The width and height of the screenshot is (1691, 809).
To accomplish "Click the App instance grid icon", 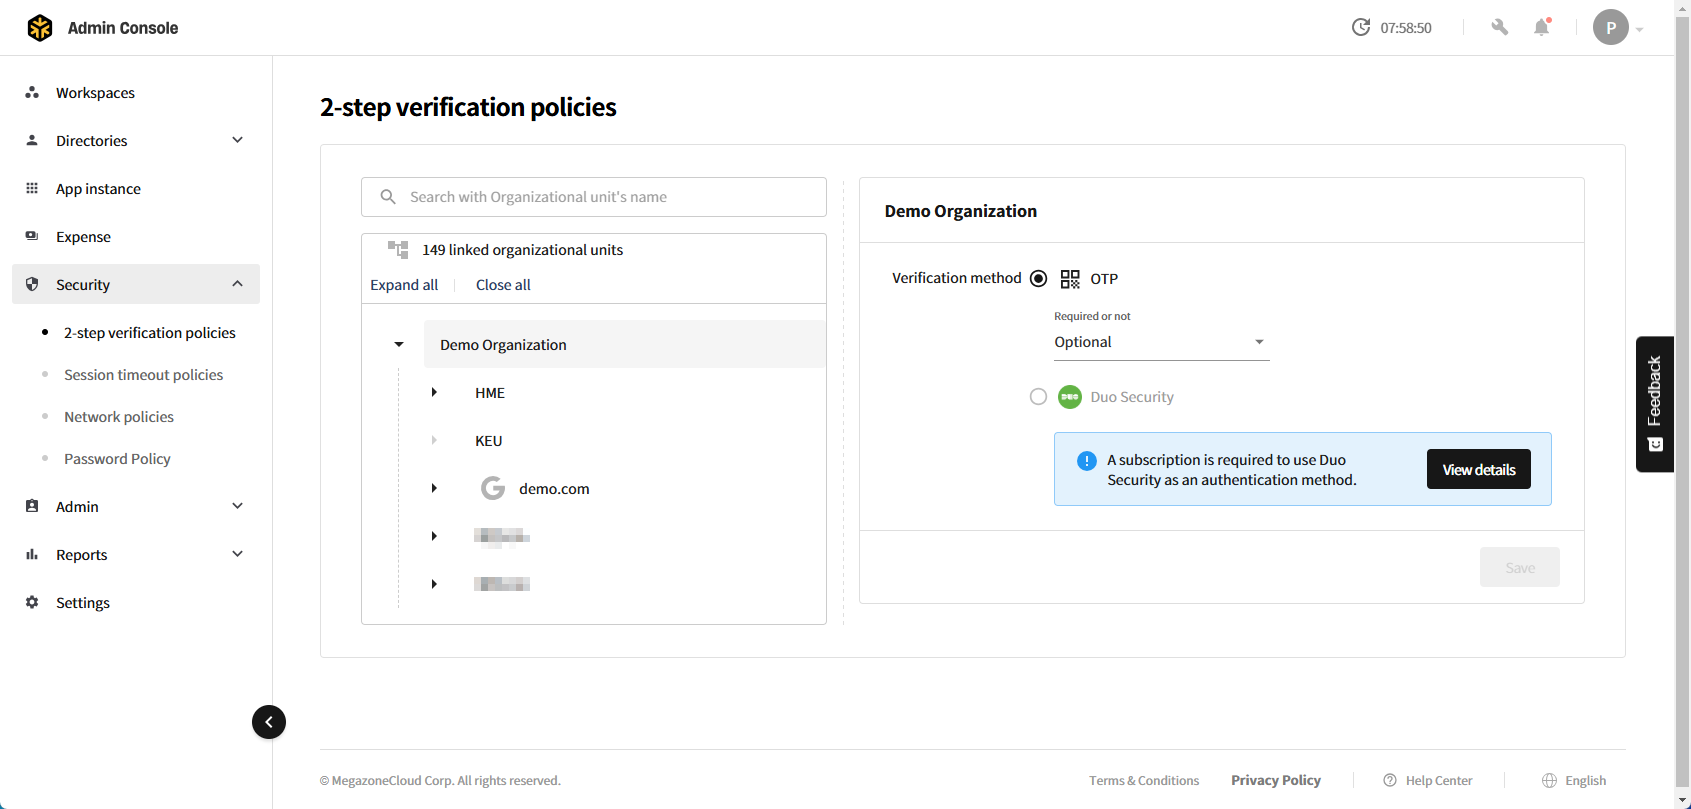I will click(x=32, y=188).
